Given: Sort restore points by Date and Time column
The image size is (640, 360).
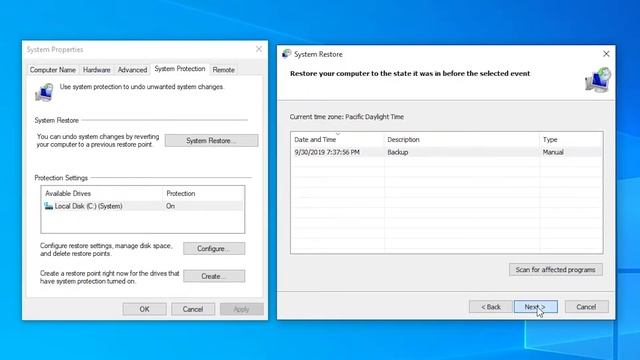Looking at the screenshot, I should tap(338, 140).
